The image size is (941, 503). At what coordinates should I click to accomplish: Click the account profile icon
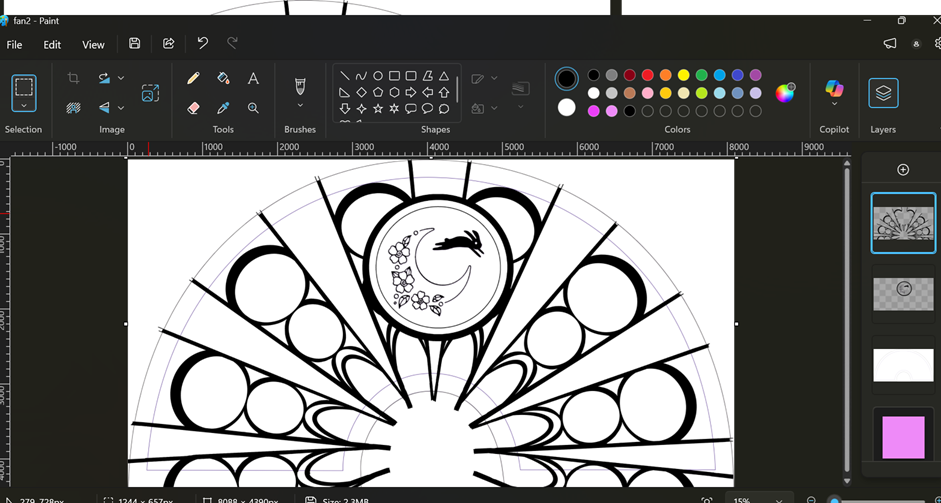point(916,44)
